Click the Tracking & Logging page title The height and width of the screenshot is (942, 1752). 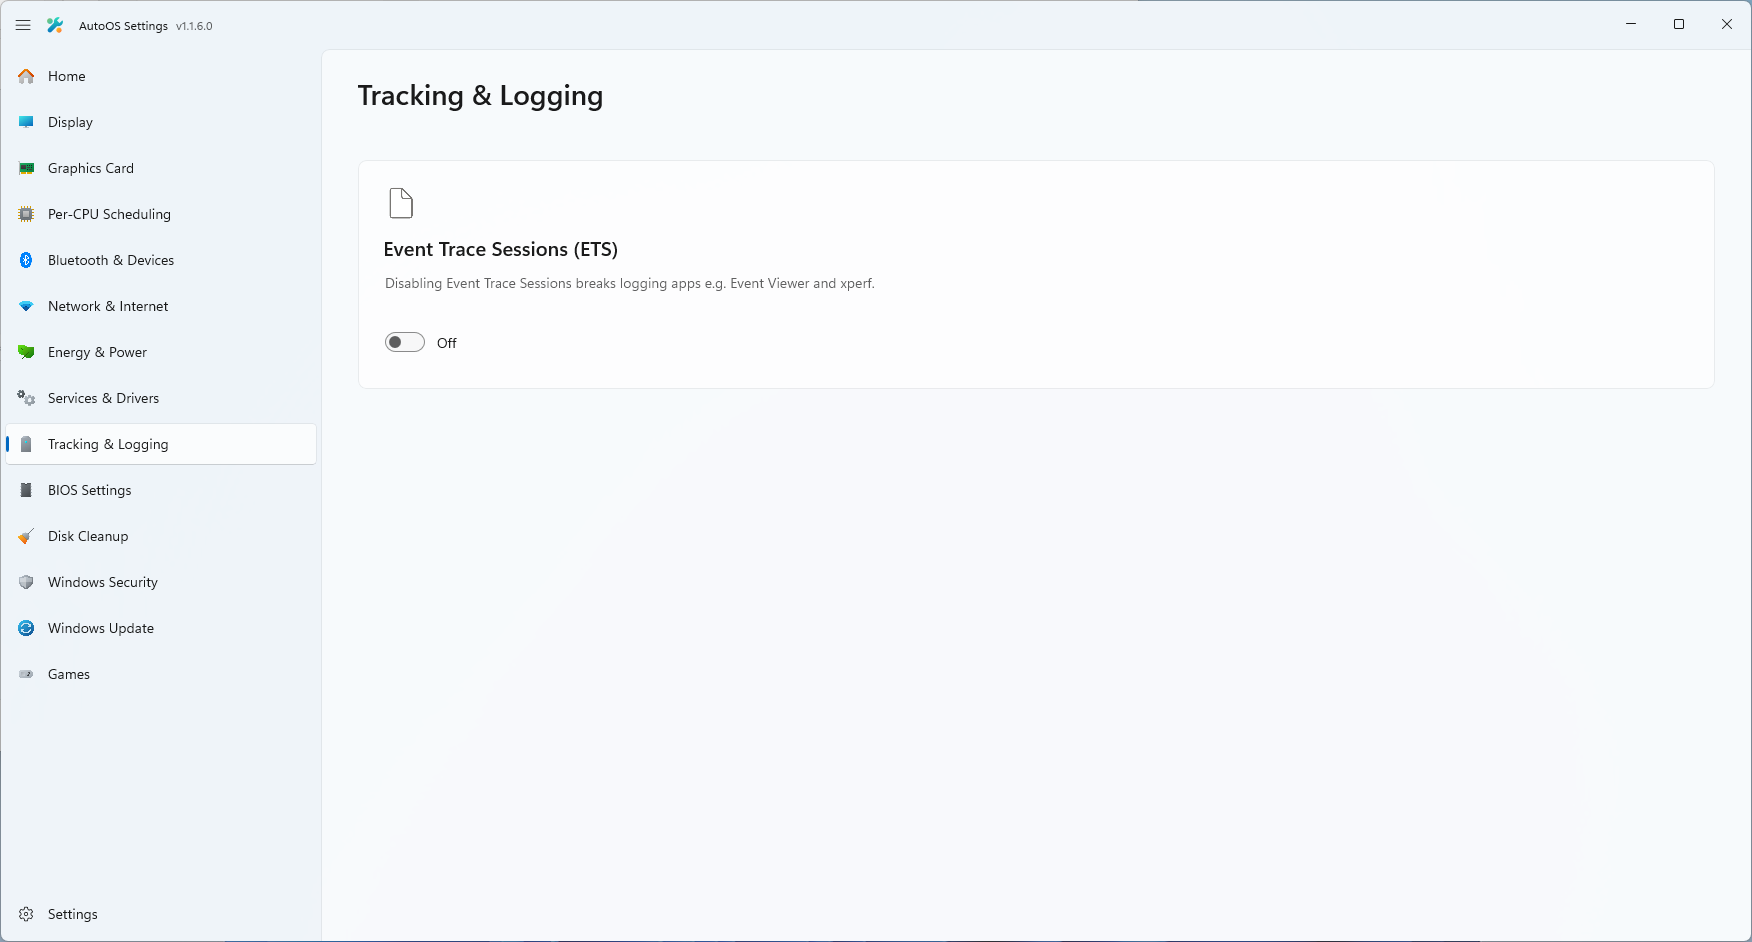point(481,96)
